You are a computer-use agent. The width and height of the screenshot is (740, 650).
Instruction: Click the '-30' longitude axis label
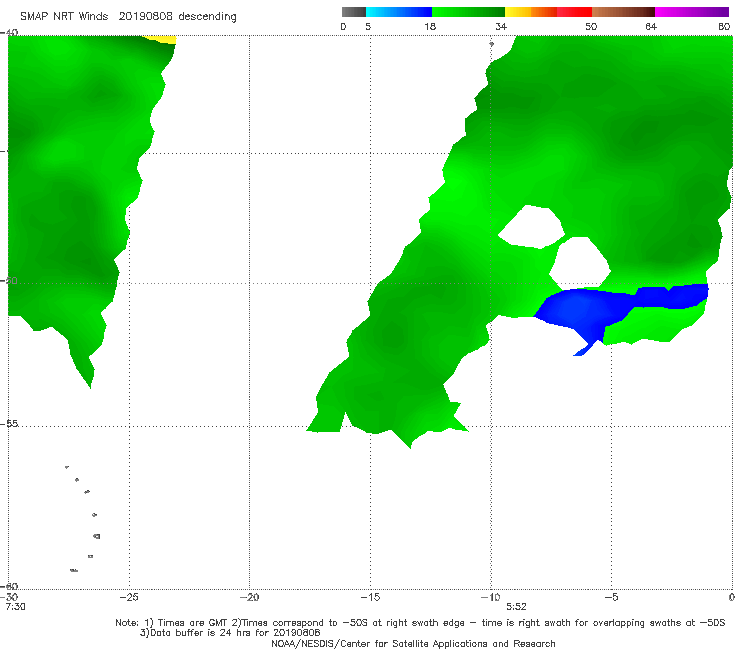(10, 597)
